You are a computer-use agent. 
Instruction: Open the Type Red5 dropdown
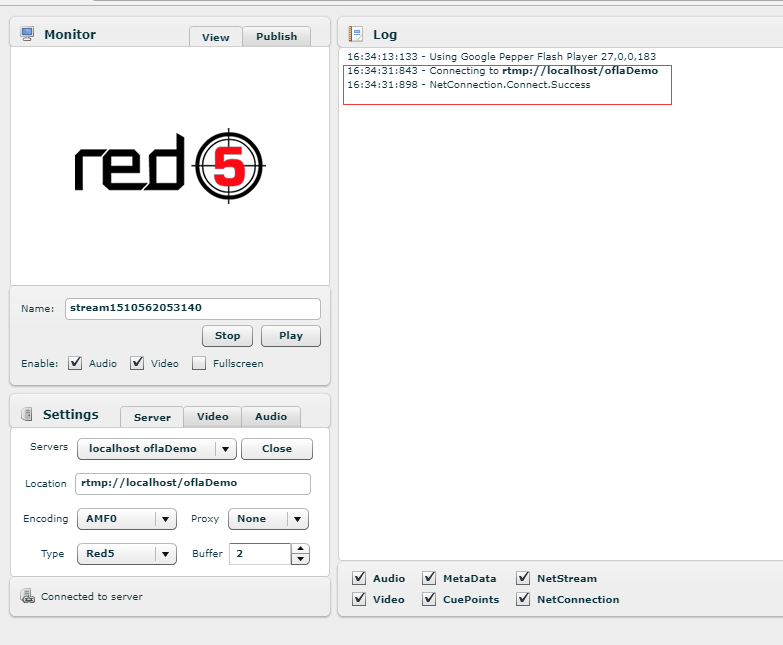pyautogui.click(x=127, y=554)
